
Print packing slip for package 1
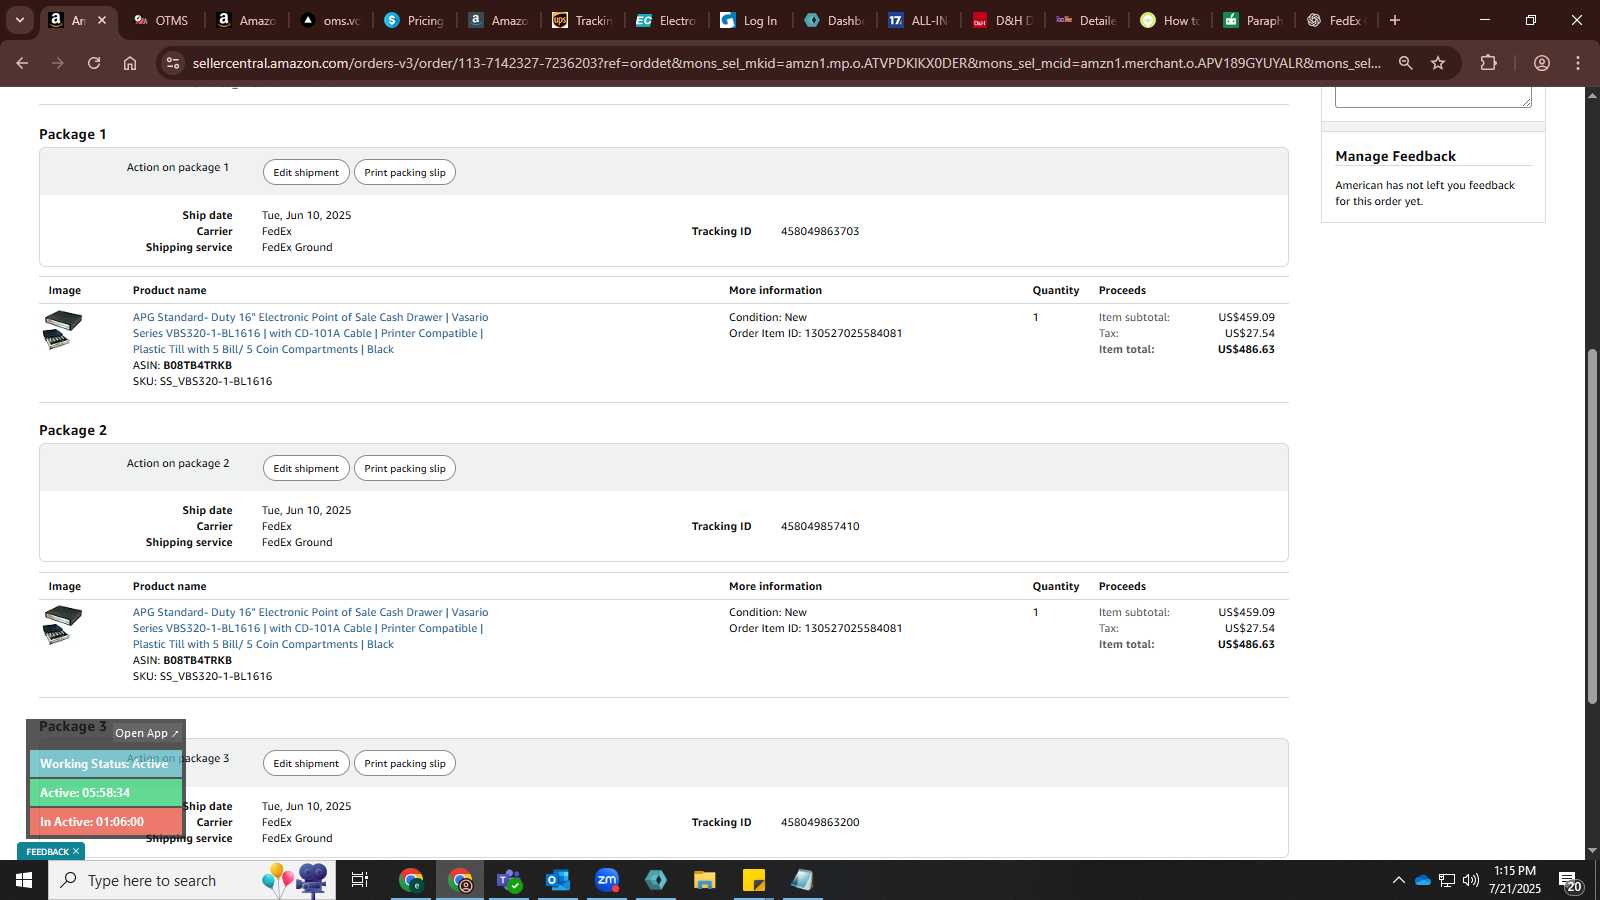(405, 172)
